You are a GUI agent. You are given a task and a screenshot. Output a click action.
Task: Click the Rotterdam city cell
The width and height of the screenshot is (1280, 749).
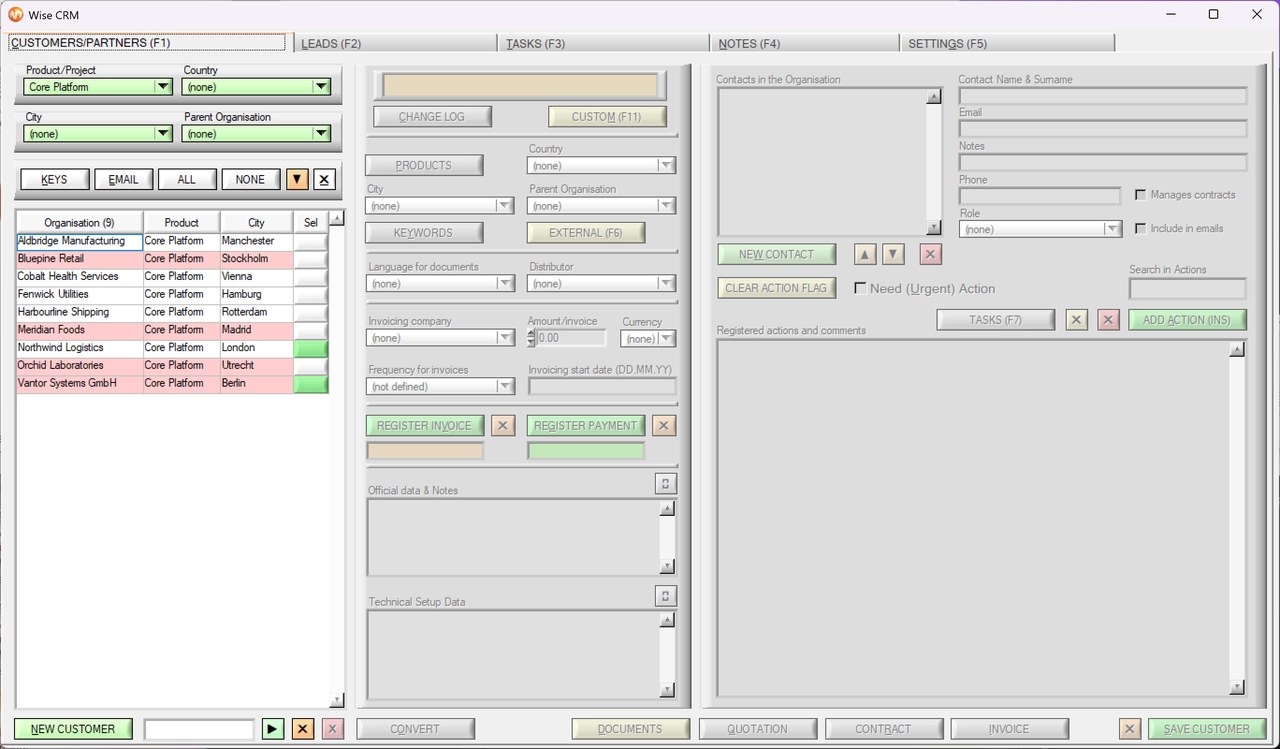coord(257,312)
